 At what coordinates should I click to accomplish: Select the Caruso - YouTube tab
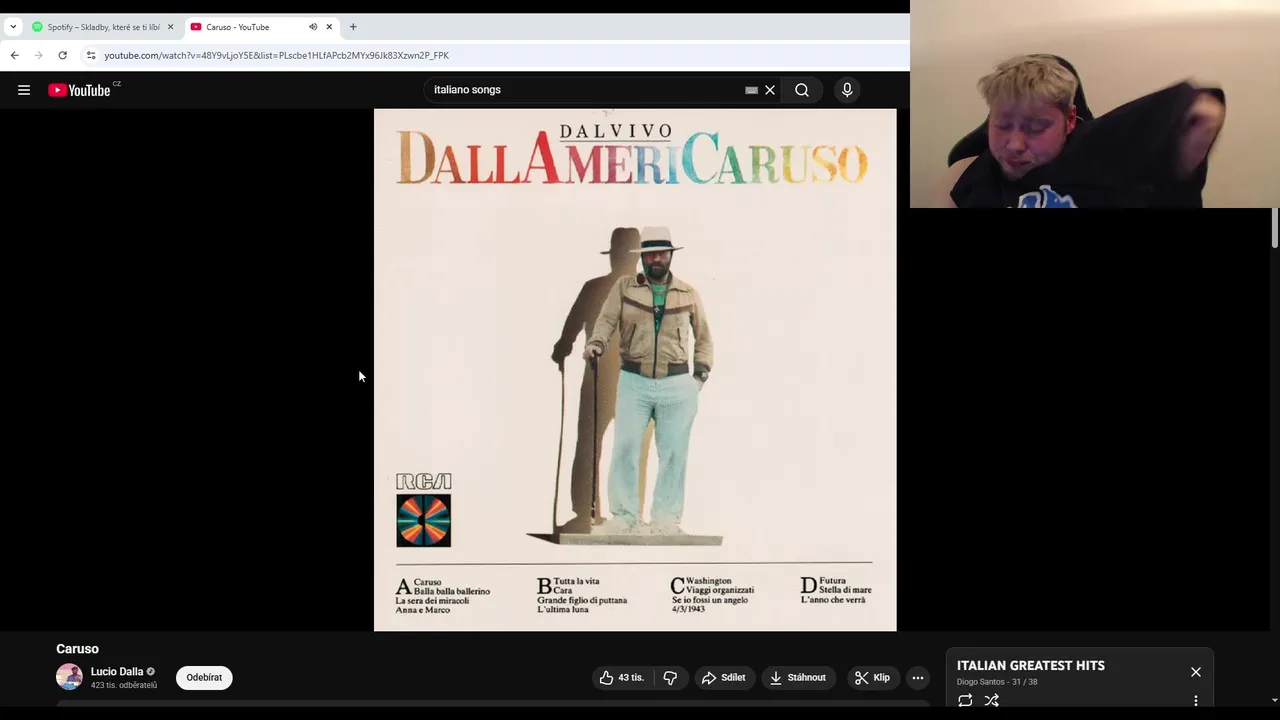250,27
